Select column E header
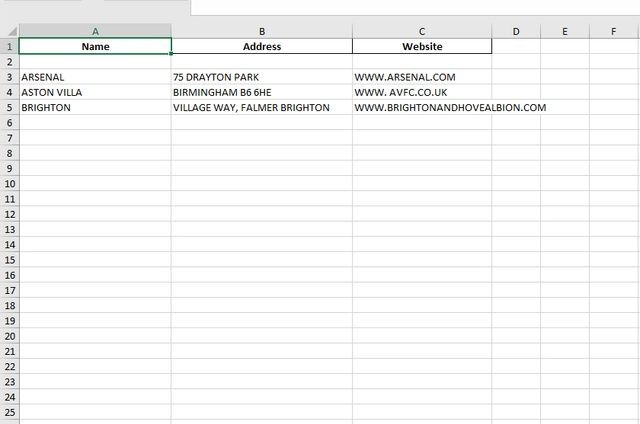Image resolution: width=640 pixels, height=424 pixels. point(565,31)
